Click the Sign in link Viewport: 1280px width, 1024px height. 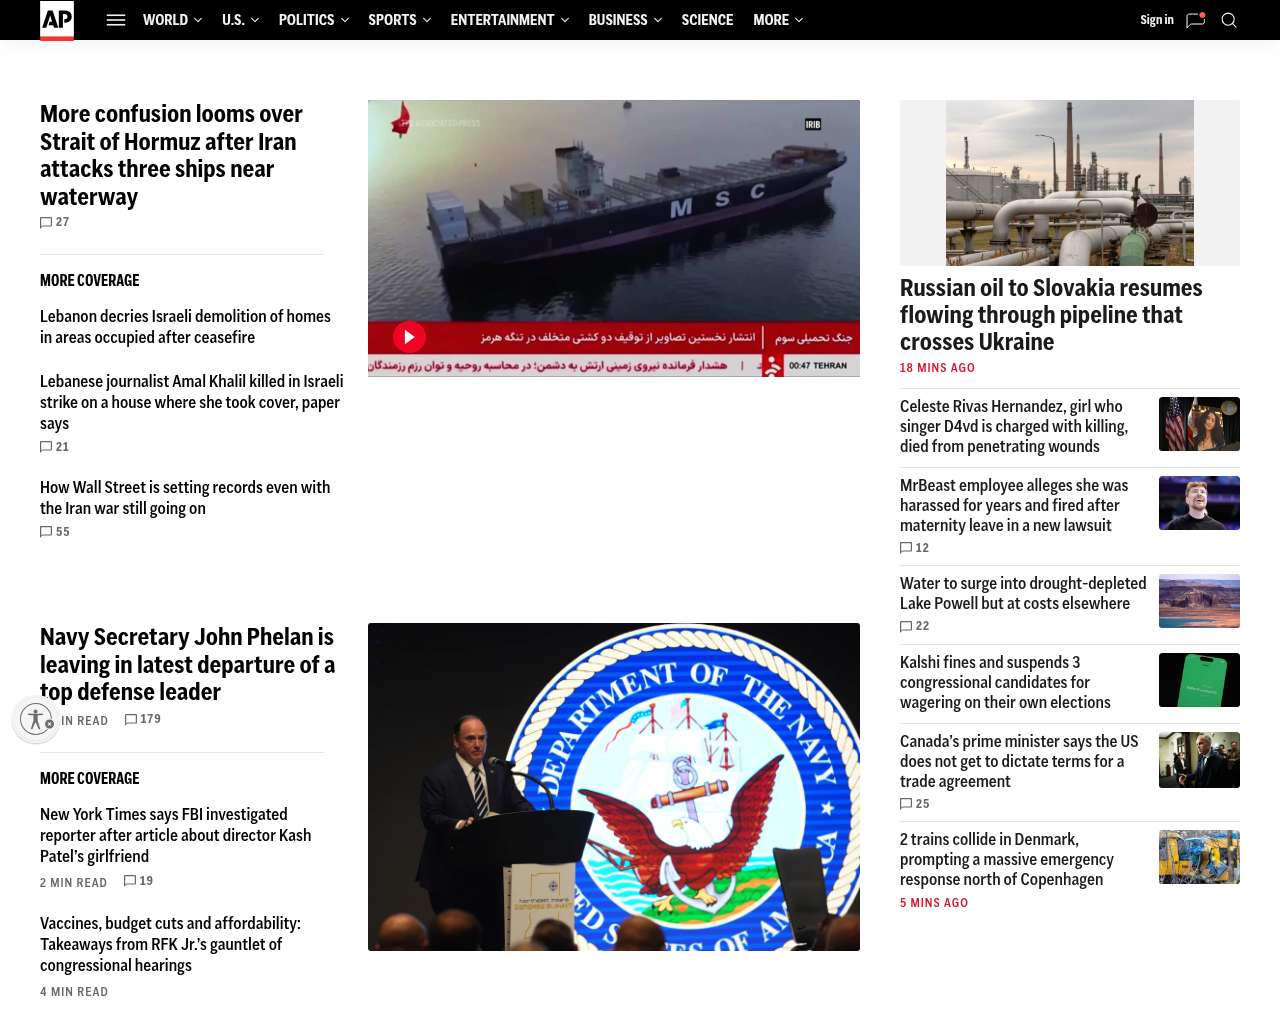1157,20
